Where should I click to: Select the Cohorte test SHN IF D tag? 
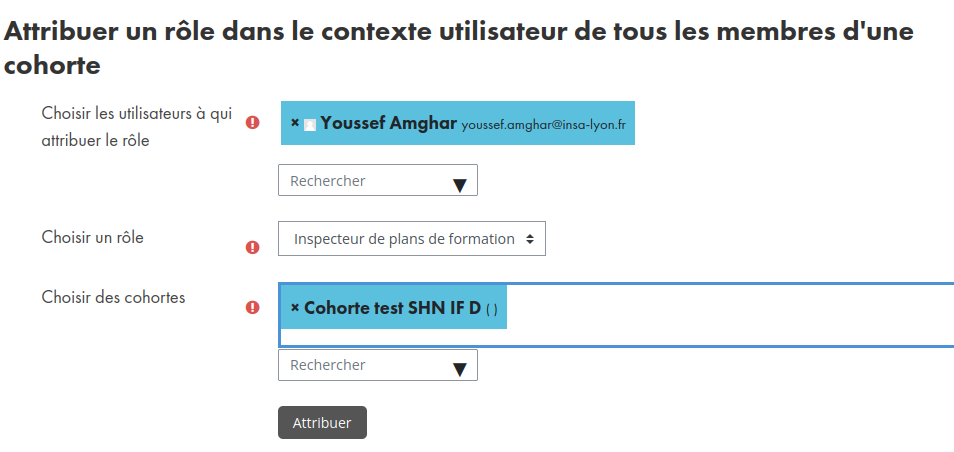pyautogui.click(x=394, y=307)
